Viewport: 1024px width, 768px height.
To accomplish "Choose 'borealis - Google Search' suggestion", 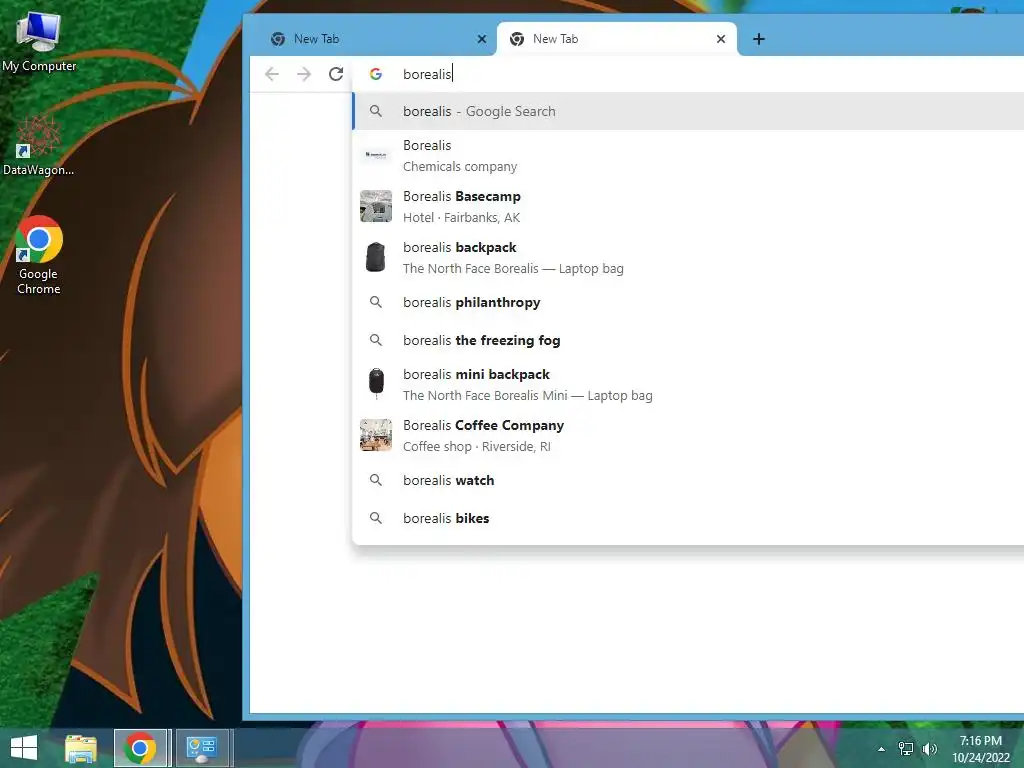I will tap(688, 112).
